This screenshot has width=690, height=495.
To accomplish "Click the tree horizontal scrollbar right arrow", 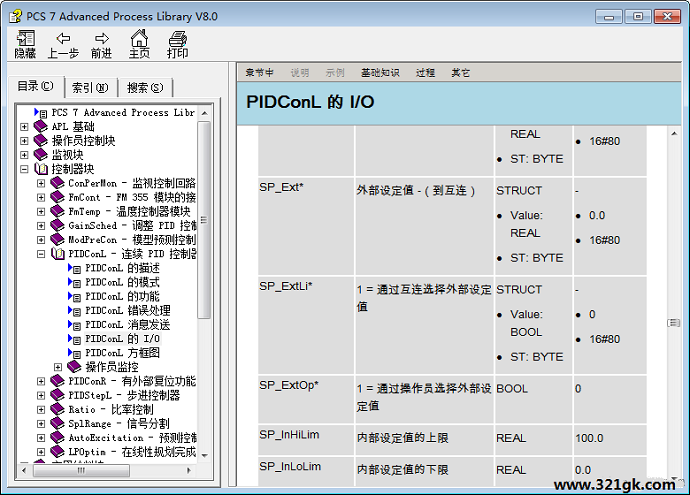I will pos(188,470).
